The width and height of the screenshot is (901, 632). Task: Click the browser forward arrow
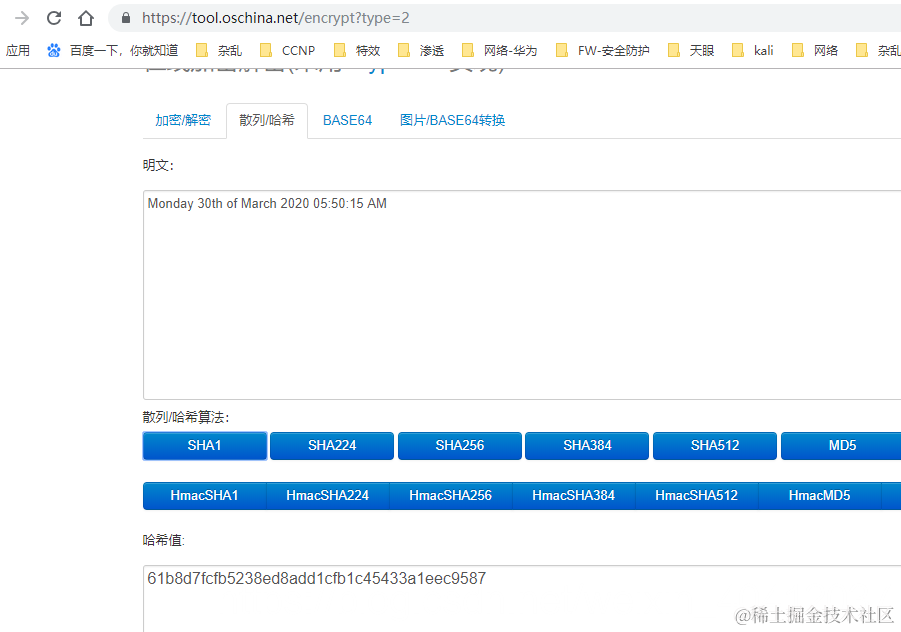(x=22, y=18)
